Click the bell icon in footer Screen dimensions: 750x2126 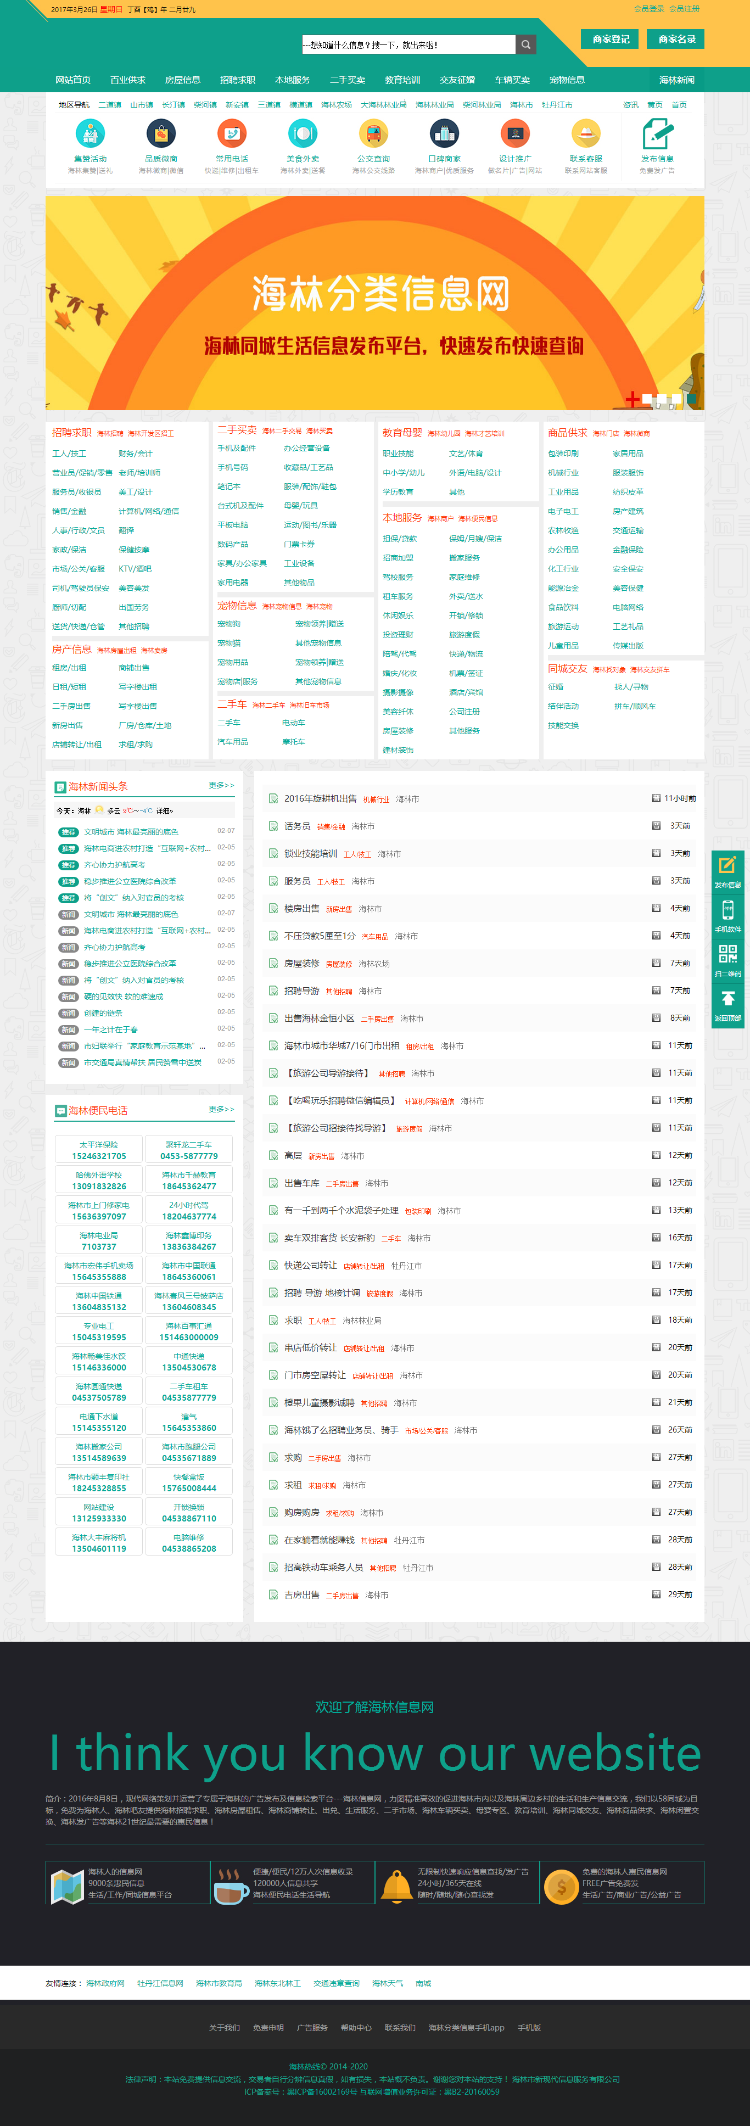click(x=396, y=1886)
